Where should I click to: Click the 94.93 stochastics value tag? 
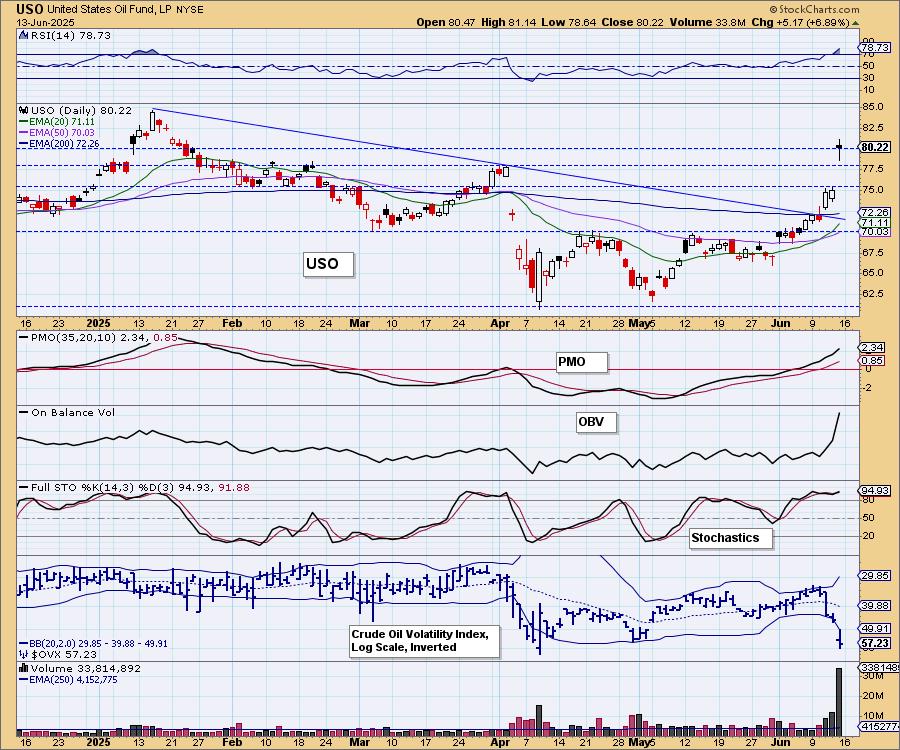[875, 491]
